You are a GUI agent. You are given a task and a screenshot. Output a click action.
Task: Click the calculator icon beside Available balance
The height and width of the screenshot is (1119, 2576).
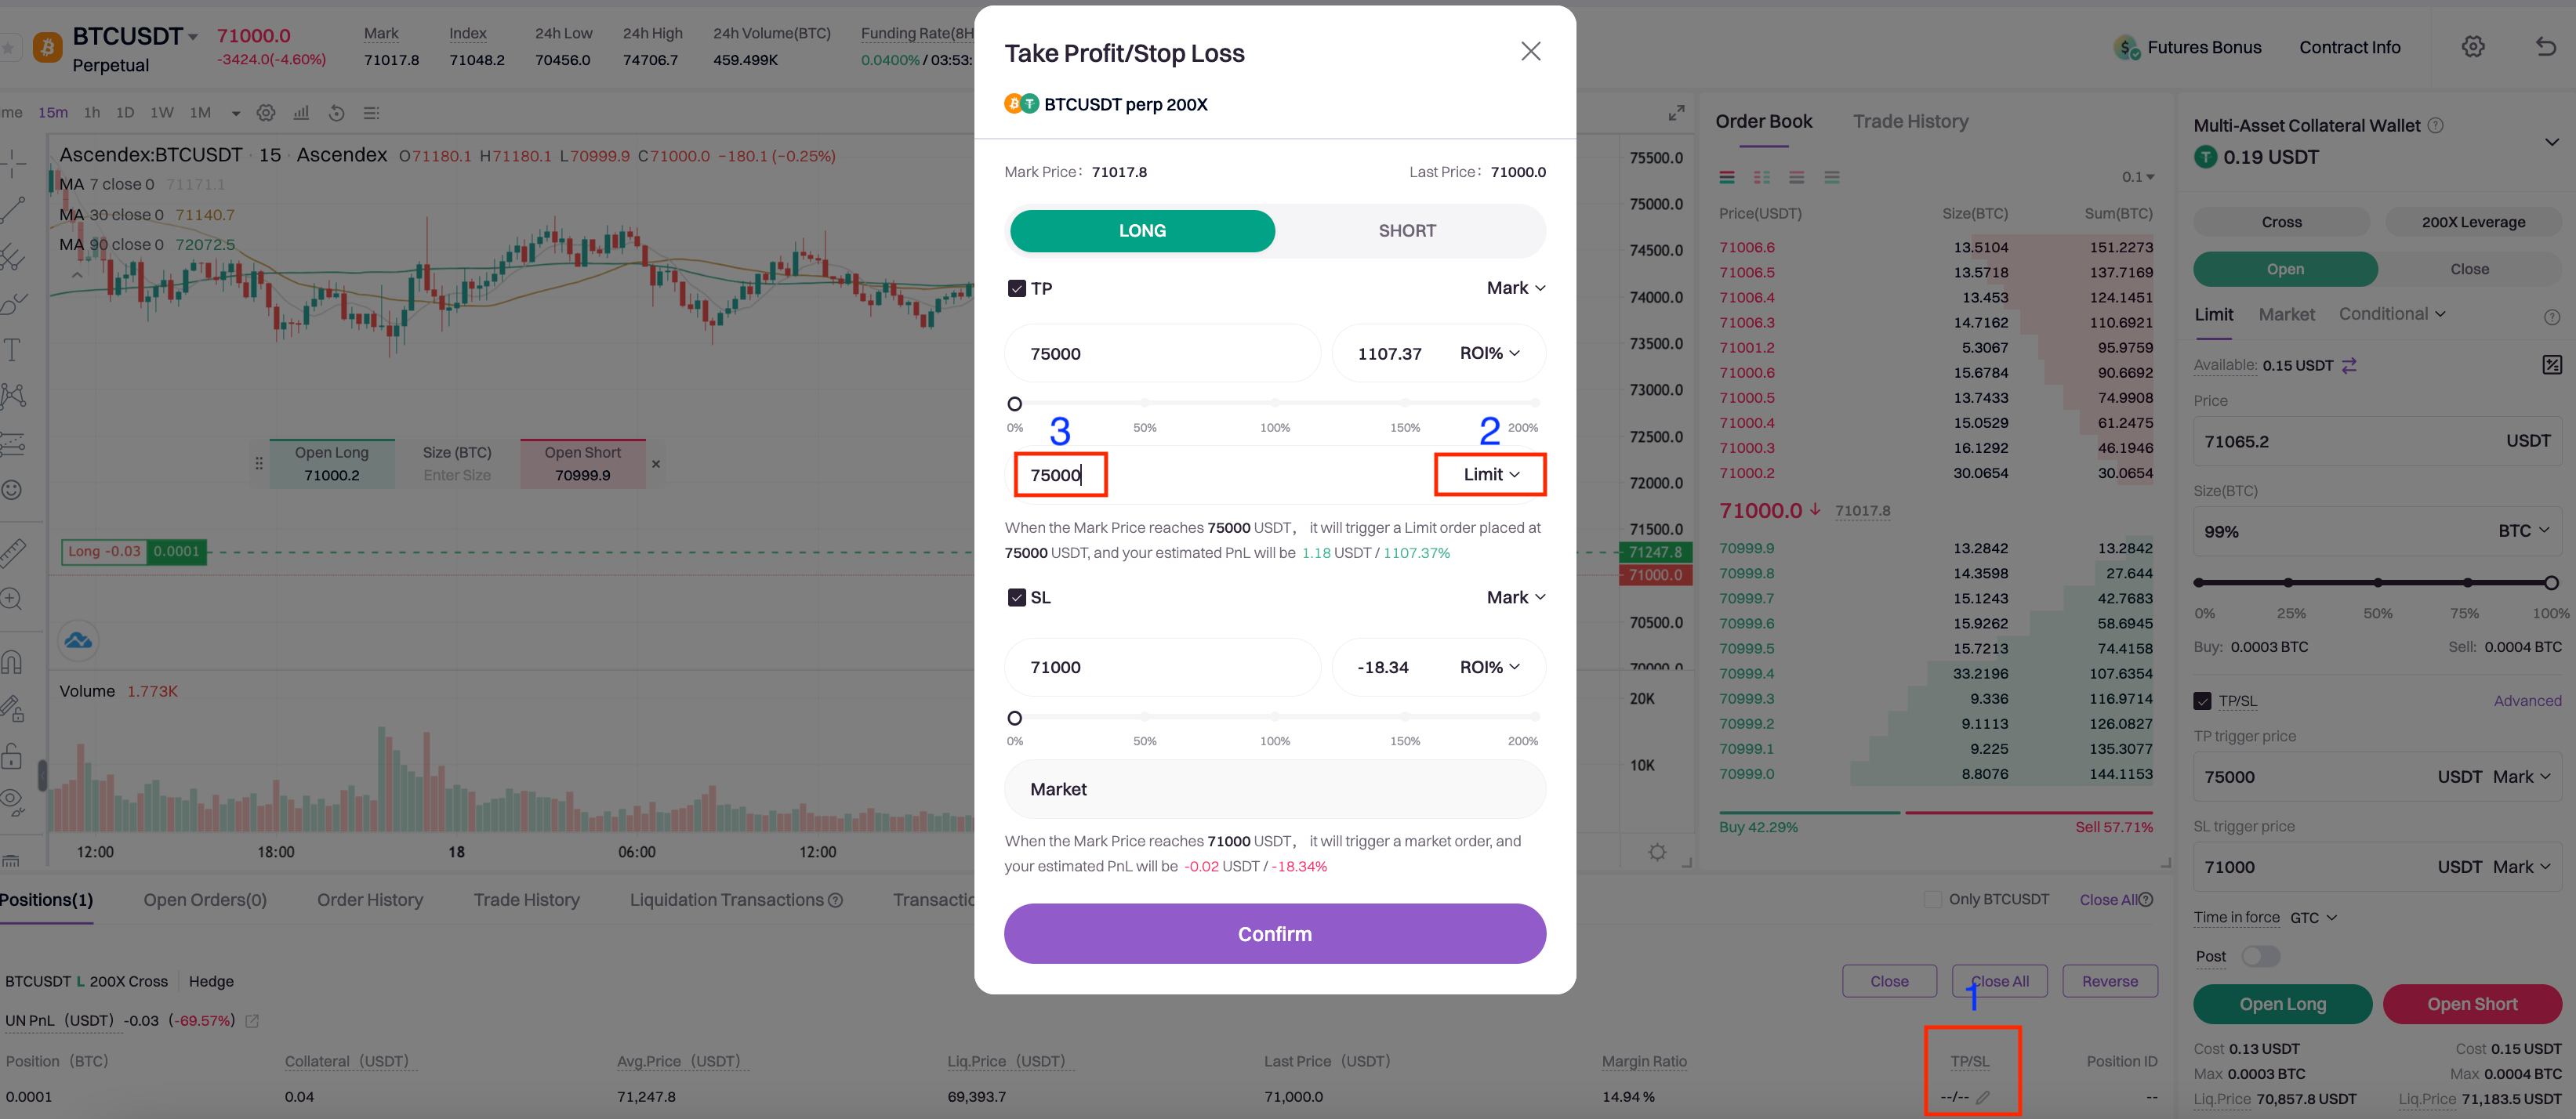tap(2551, 365)
